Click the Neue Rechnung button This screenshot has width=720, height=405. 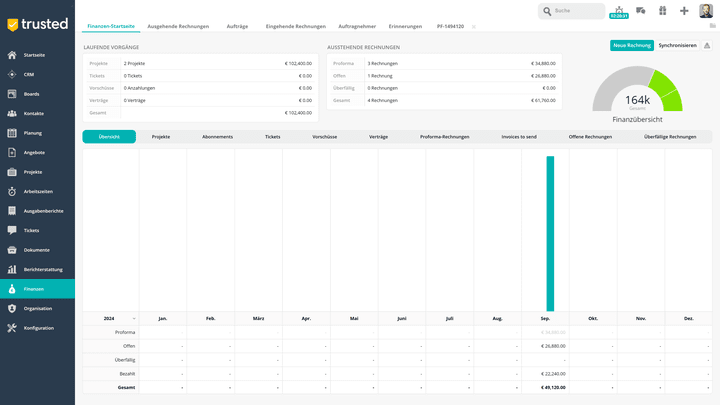(x=631, y=45)
